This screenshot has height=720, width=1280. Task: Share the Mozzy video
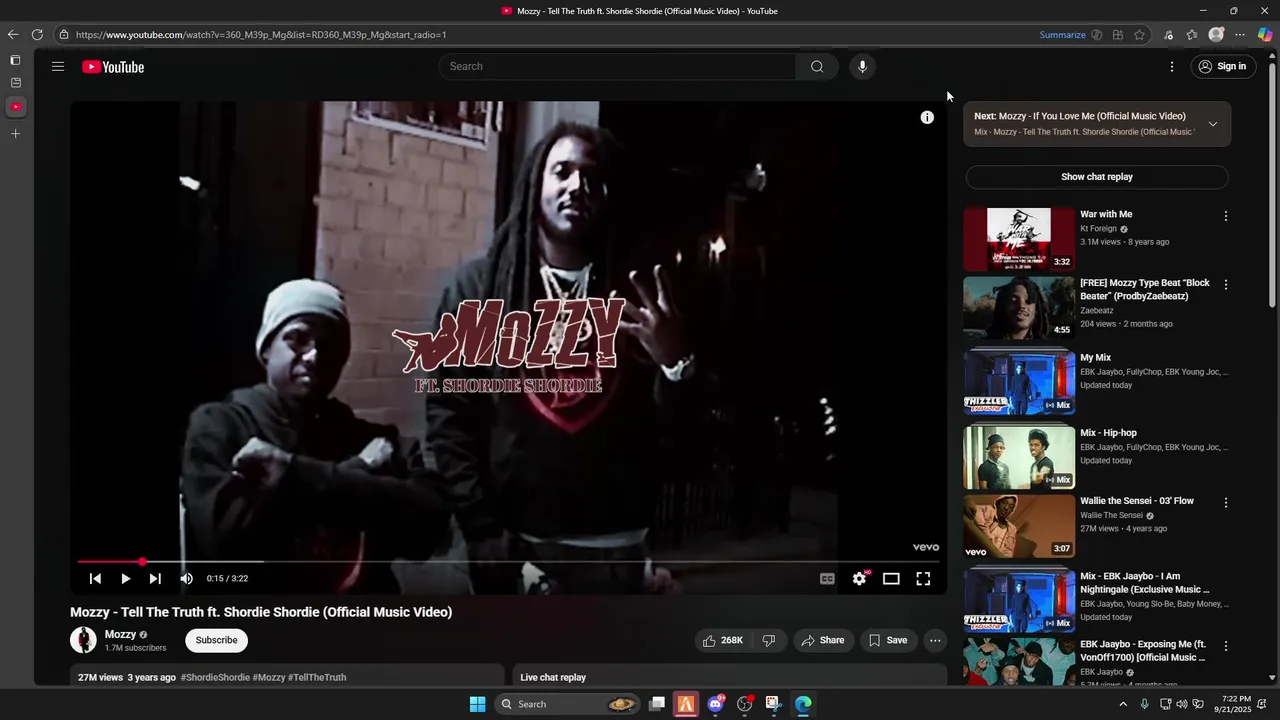[x=822, y=640]
